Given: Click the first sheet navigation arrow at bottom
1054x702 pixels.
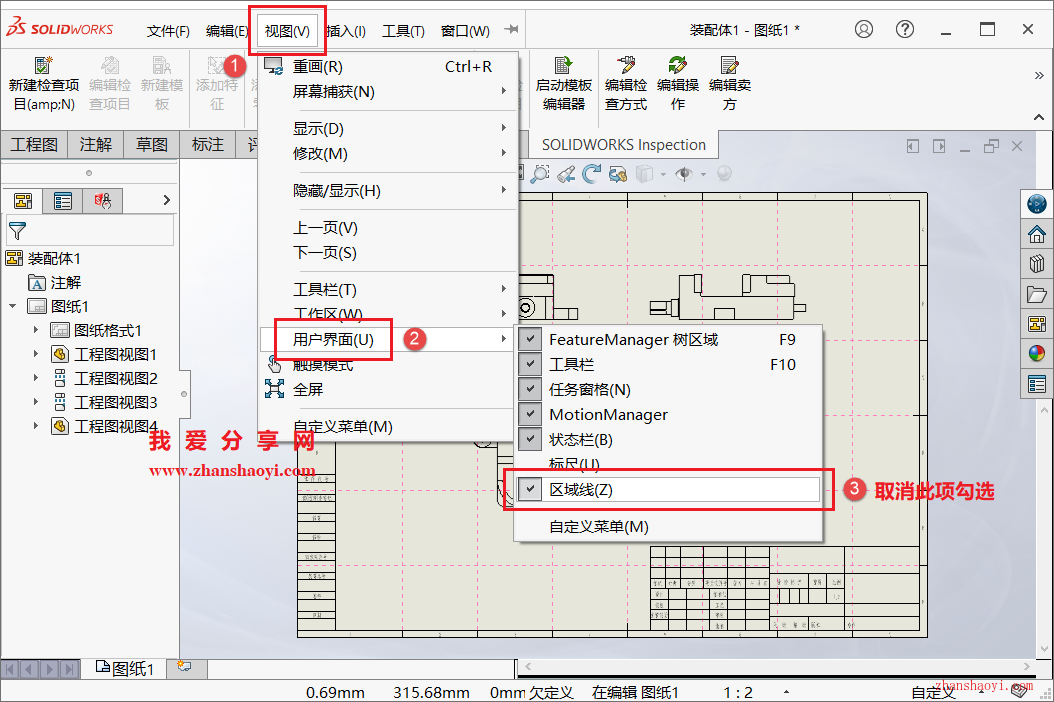Looking at the screenshot, I should point(10,668).
